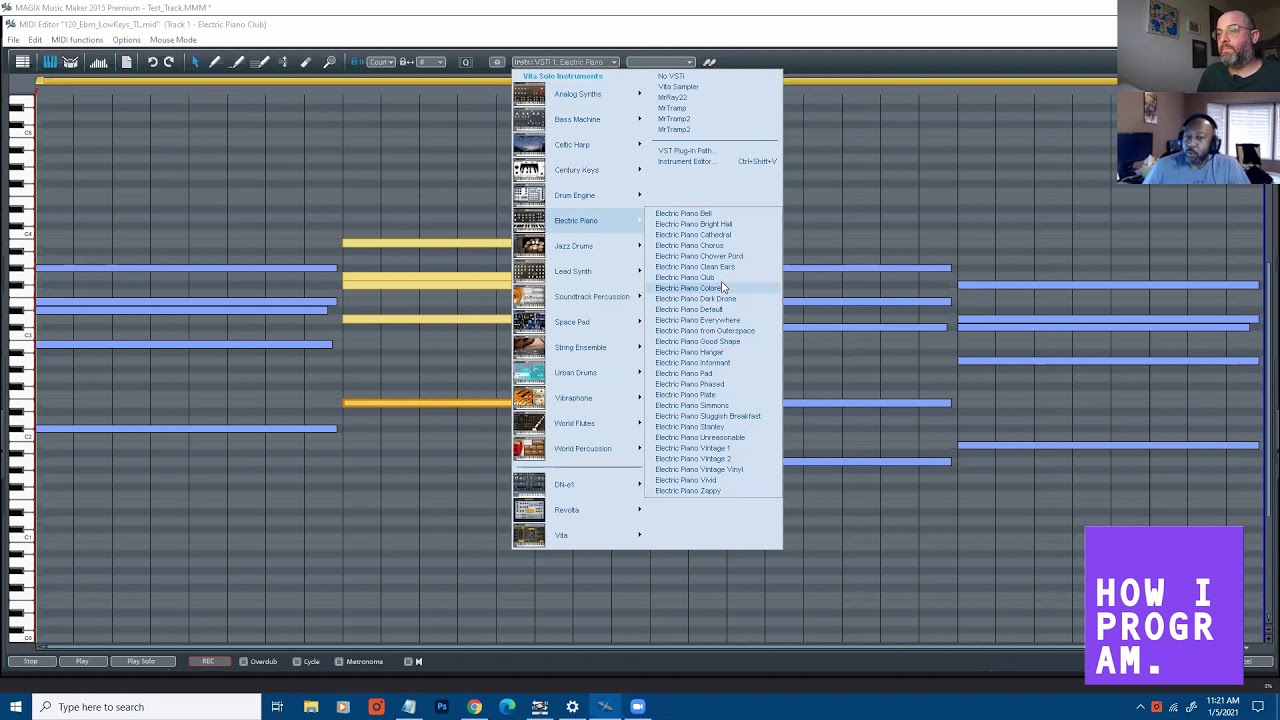Click the World Percussion instrument thumbnail

pos(529,448)
